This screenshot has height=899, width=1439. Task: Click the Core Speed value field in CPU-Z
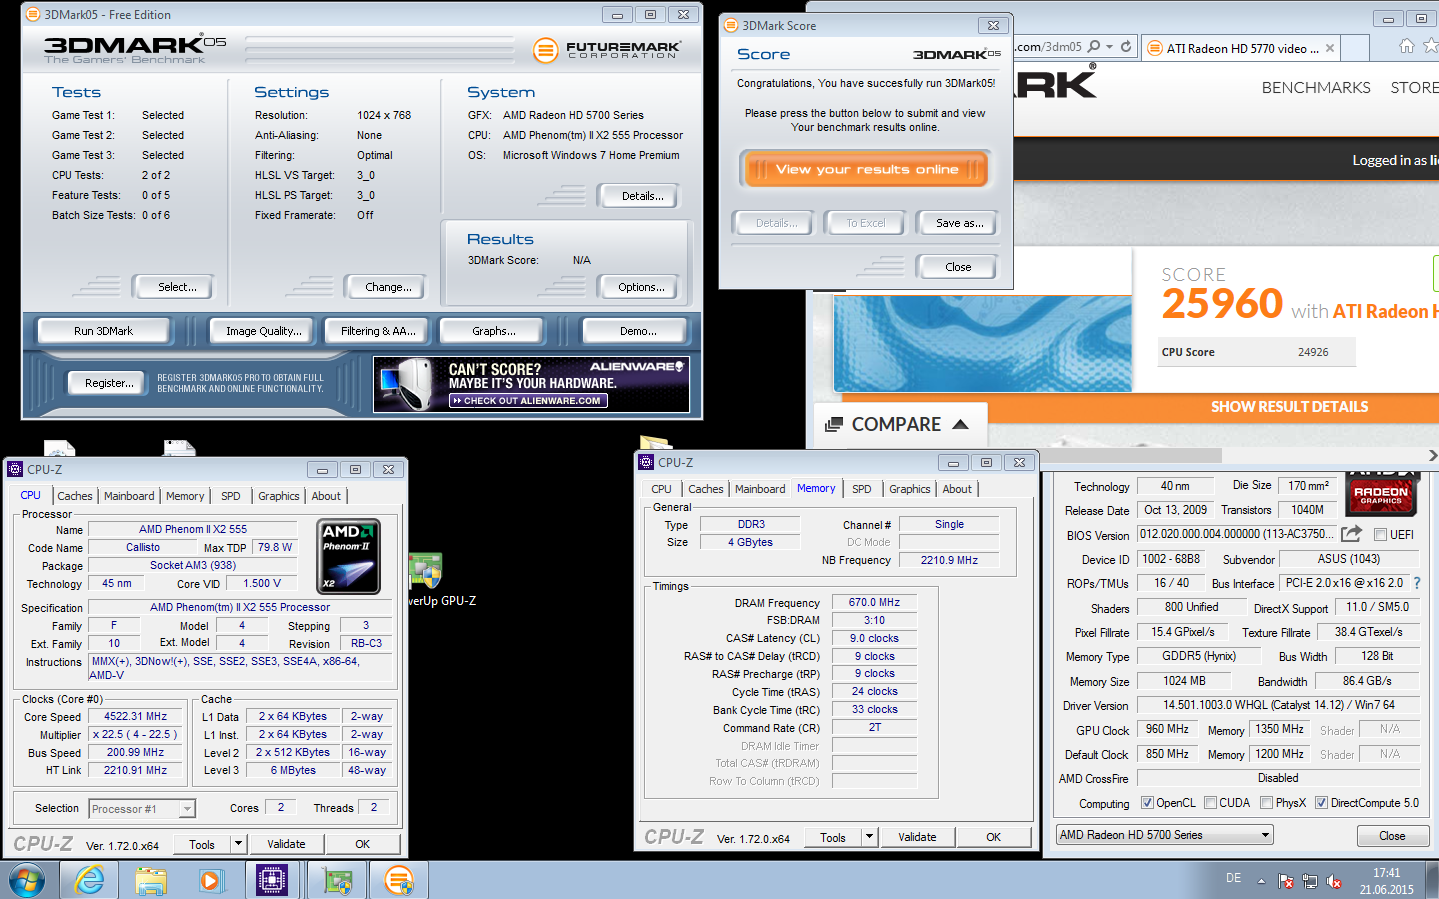tap(136, 716)
